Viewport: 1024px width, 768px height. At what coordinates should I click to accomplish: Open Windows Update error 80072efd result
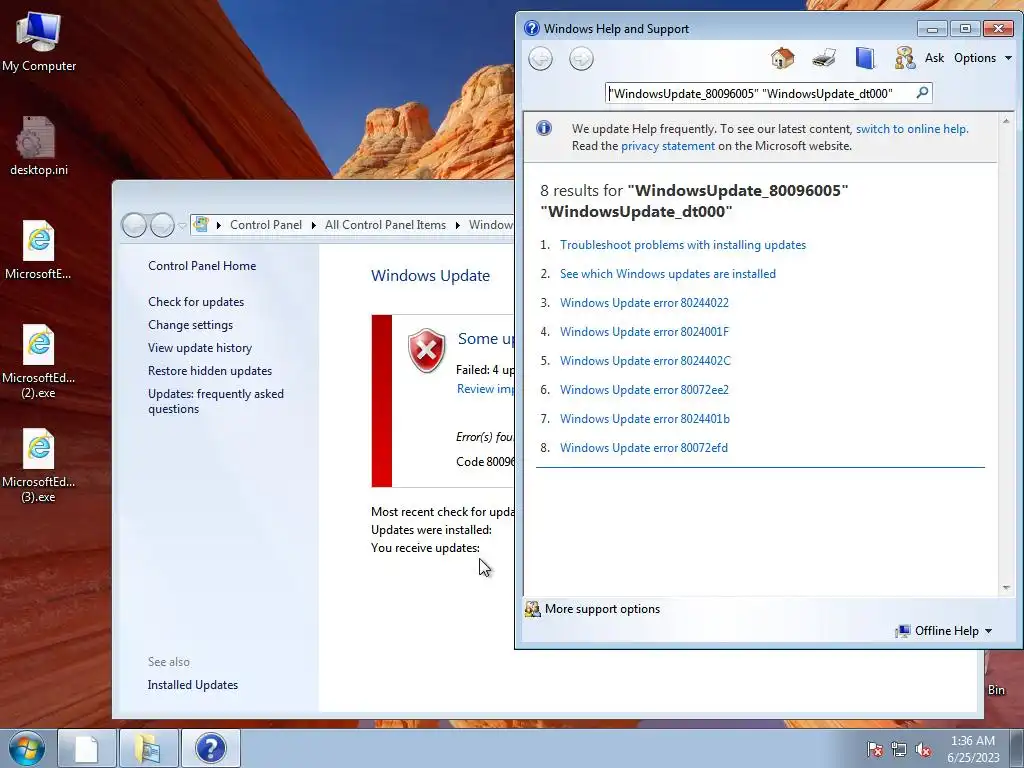point(643,447)
